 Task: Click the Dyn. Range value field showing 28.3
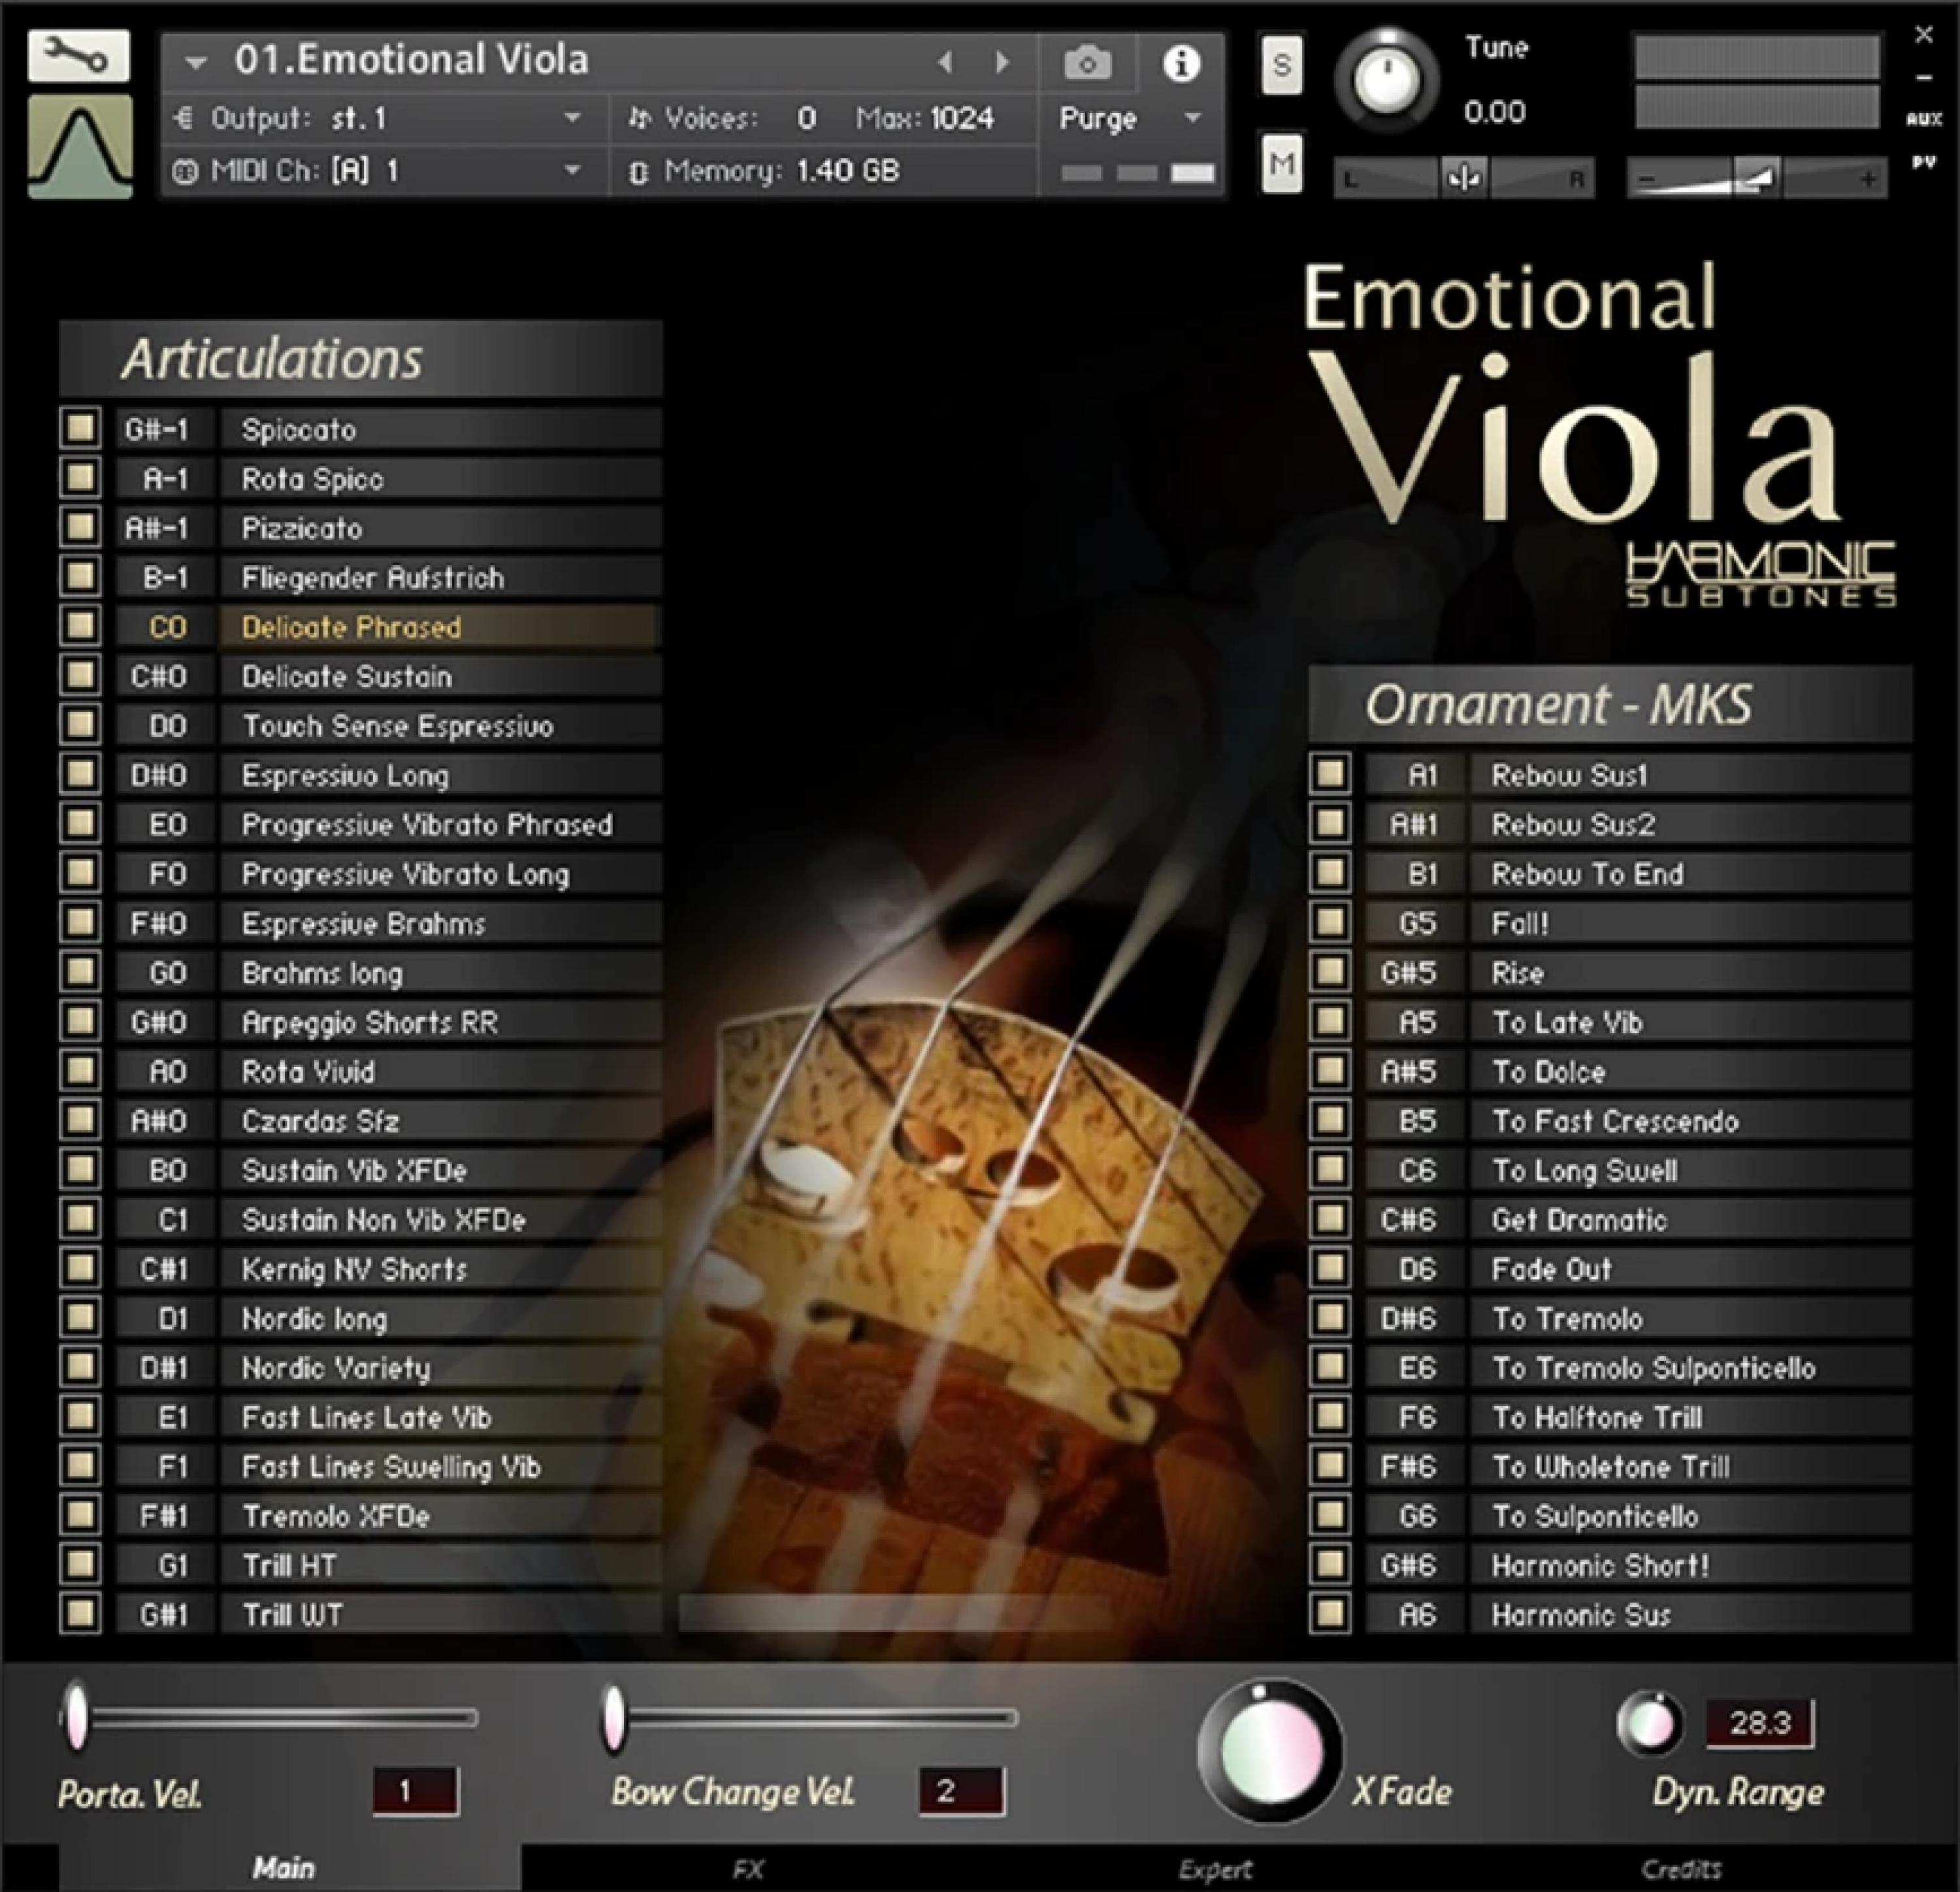pyautogui.click(x=1760, y=1725)
